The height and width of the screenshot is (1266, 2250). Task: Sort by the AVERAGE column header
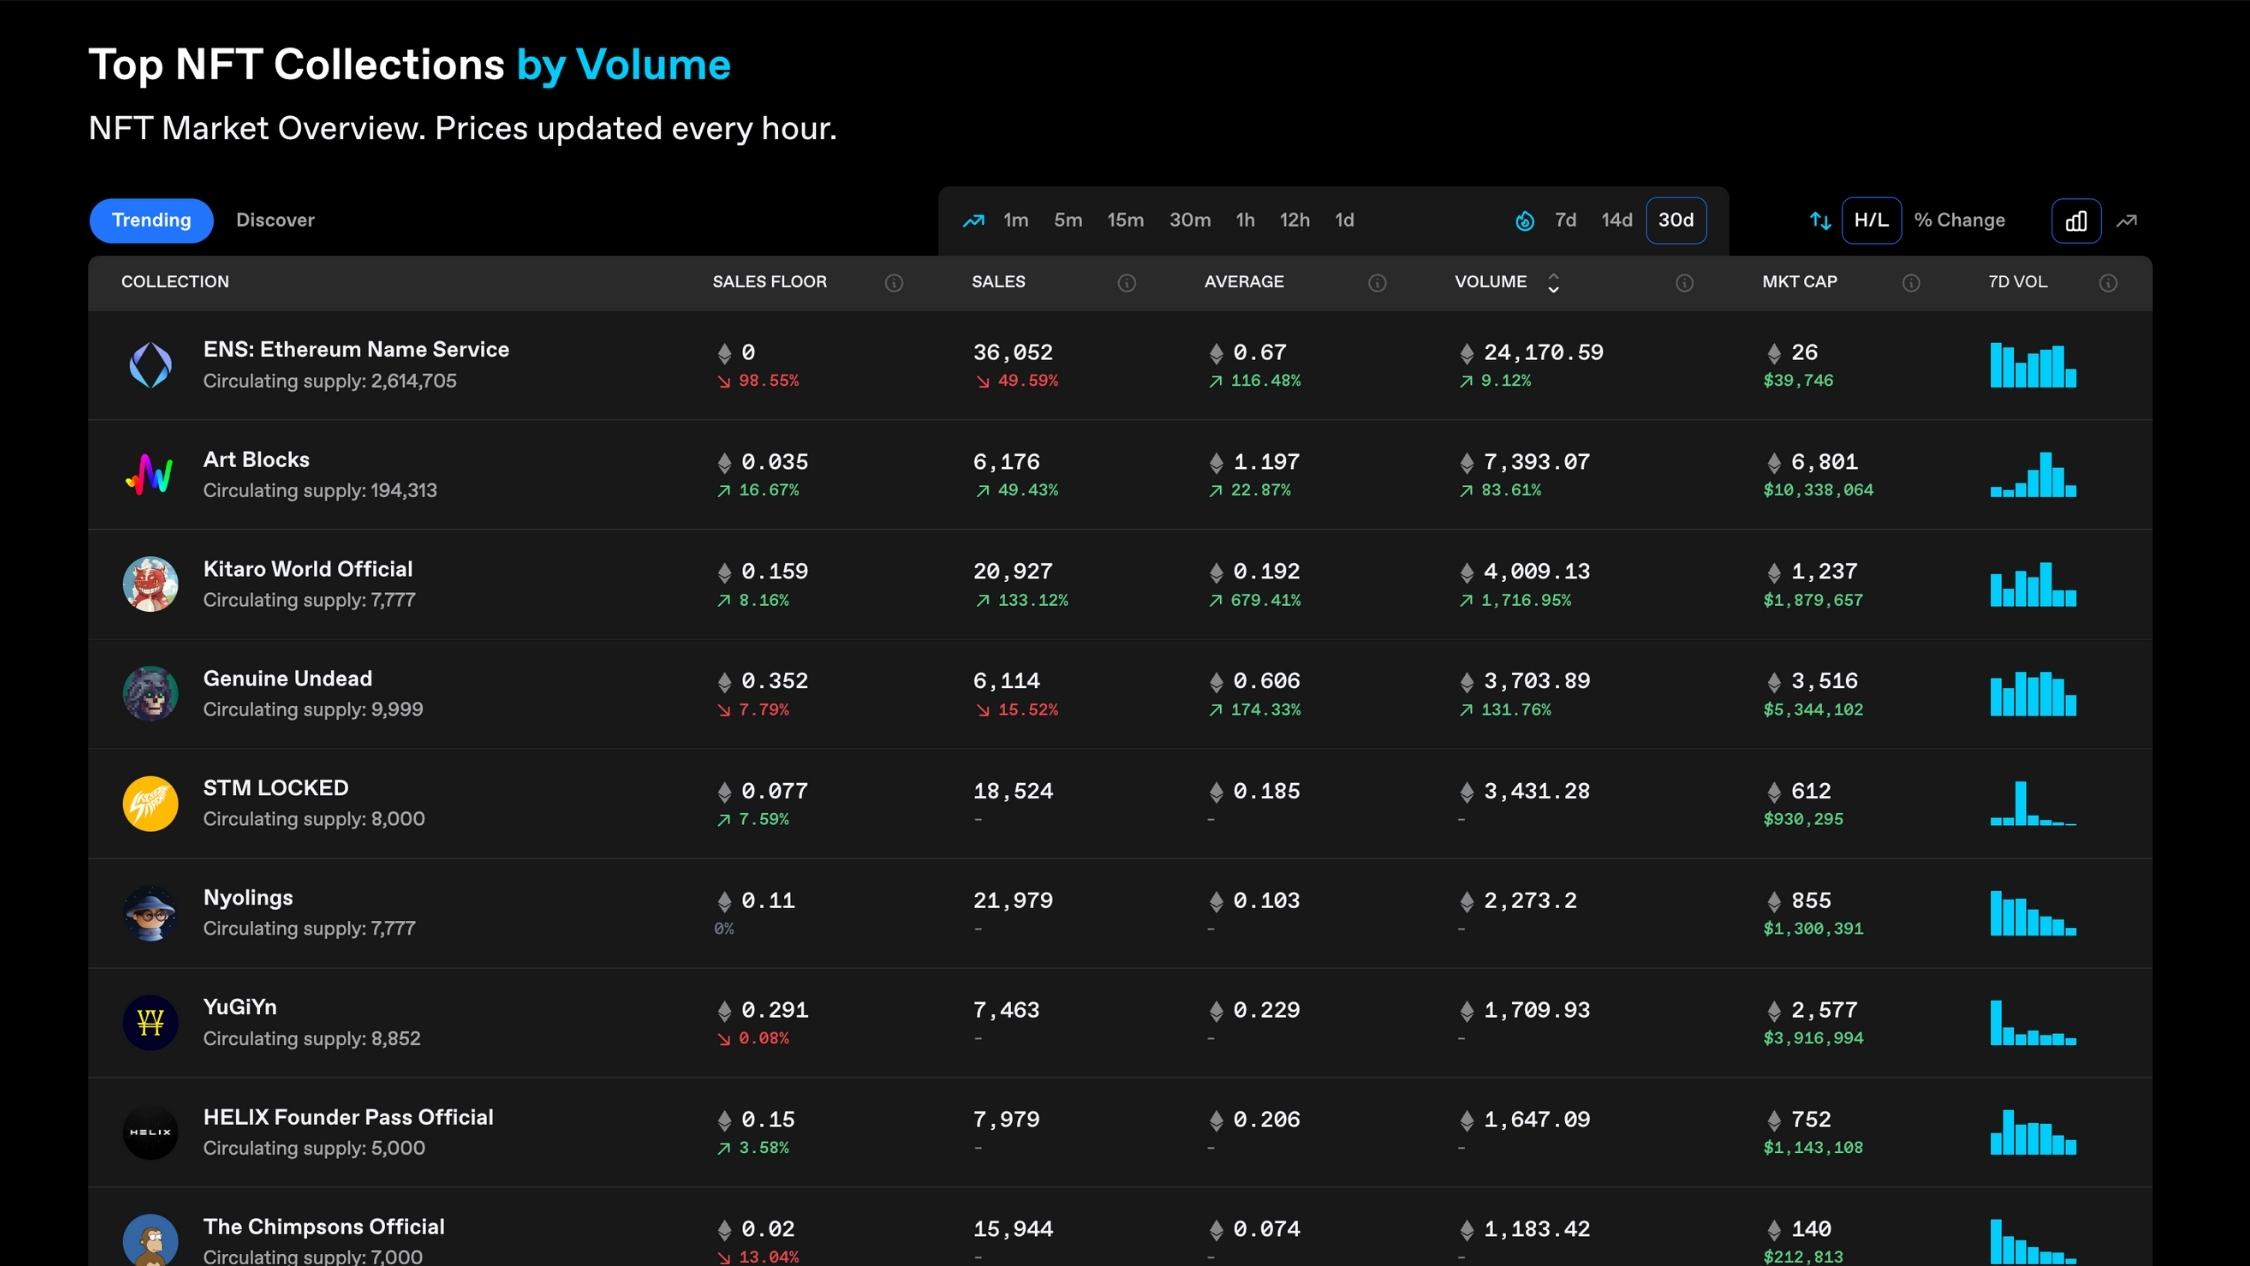tap(1244, 282)
